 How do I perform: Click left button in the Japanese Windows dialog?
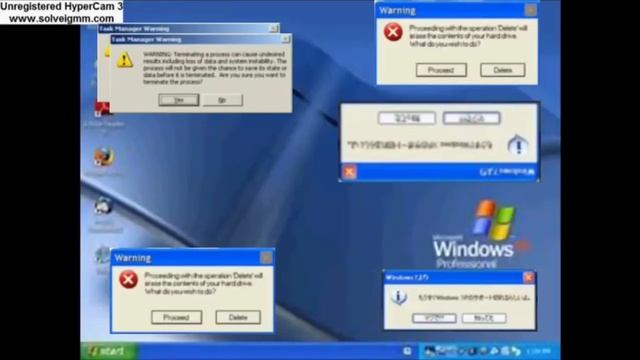[434, 318]
